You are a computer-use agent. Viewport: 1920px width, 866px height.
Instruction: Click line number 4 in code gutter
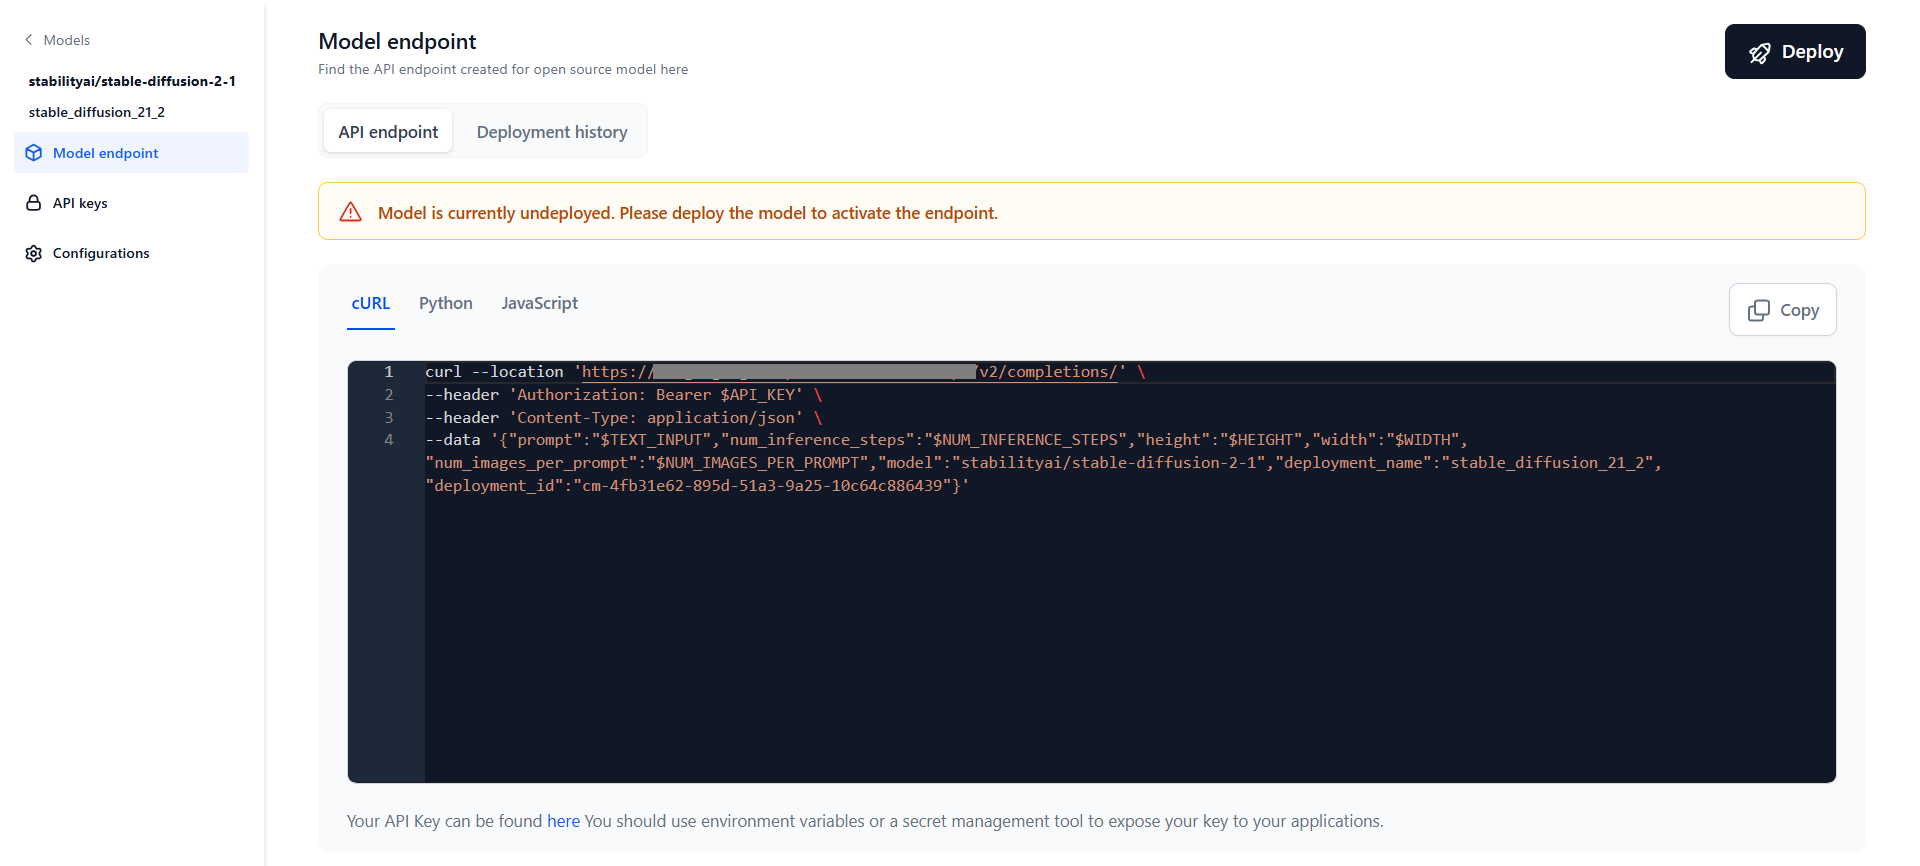(389, 440)
